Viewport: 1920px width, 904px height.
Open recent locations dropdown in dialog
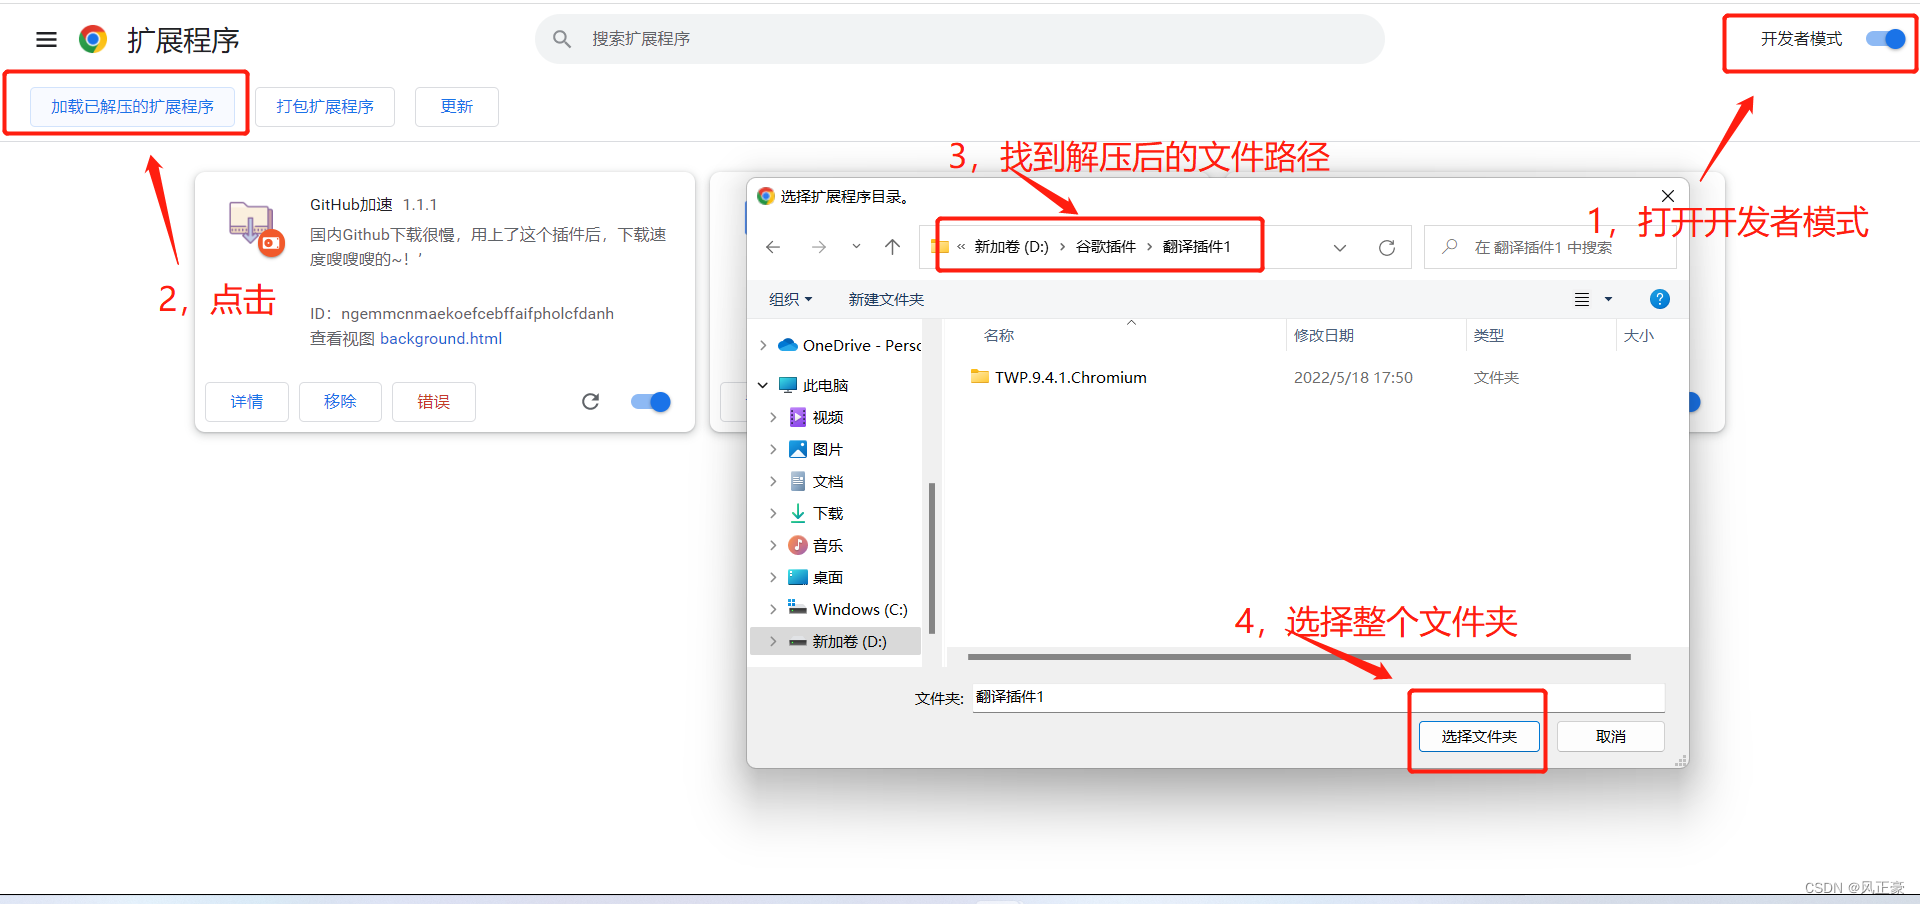coord(856,247)
